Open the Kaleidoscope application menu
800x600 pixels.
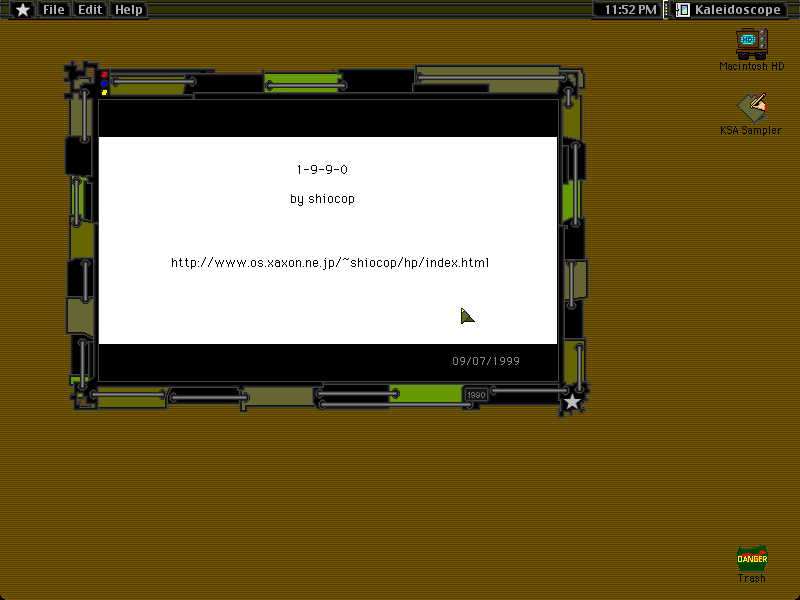(x=729, y=10)
